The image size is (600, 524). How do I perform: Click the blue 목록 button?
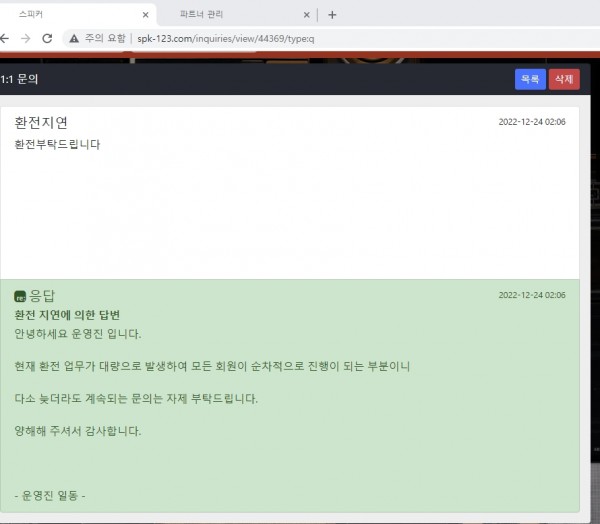click(530, 79)
